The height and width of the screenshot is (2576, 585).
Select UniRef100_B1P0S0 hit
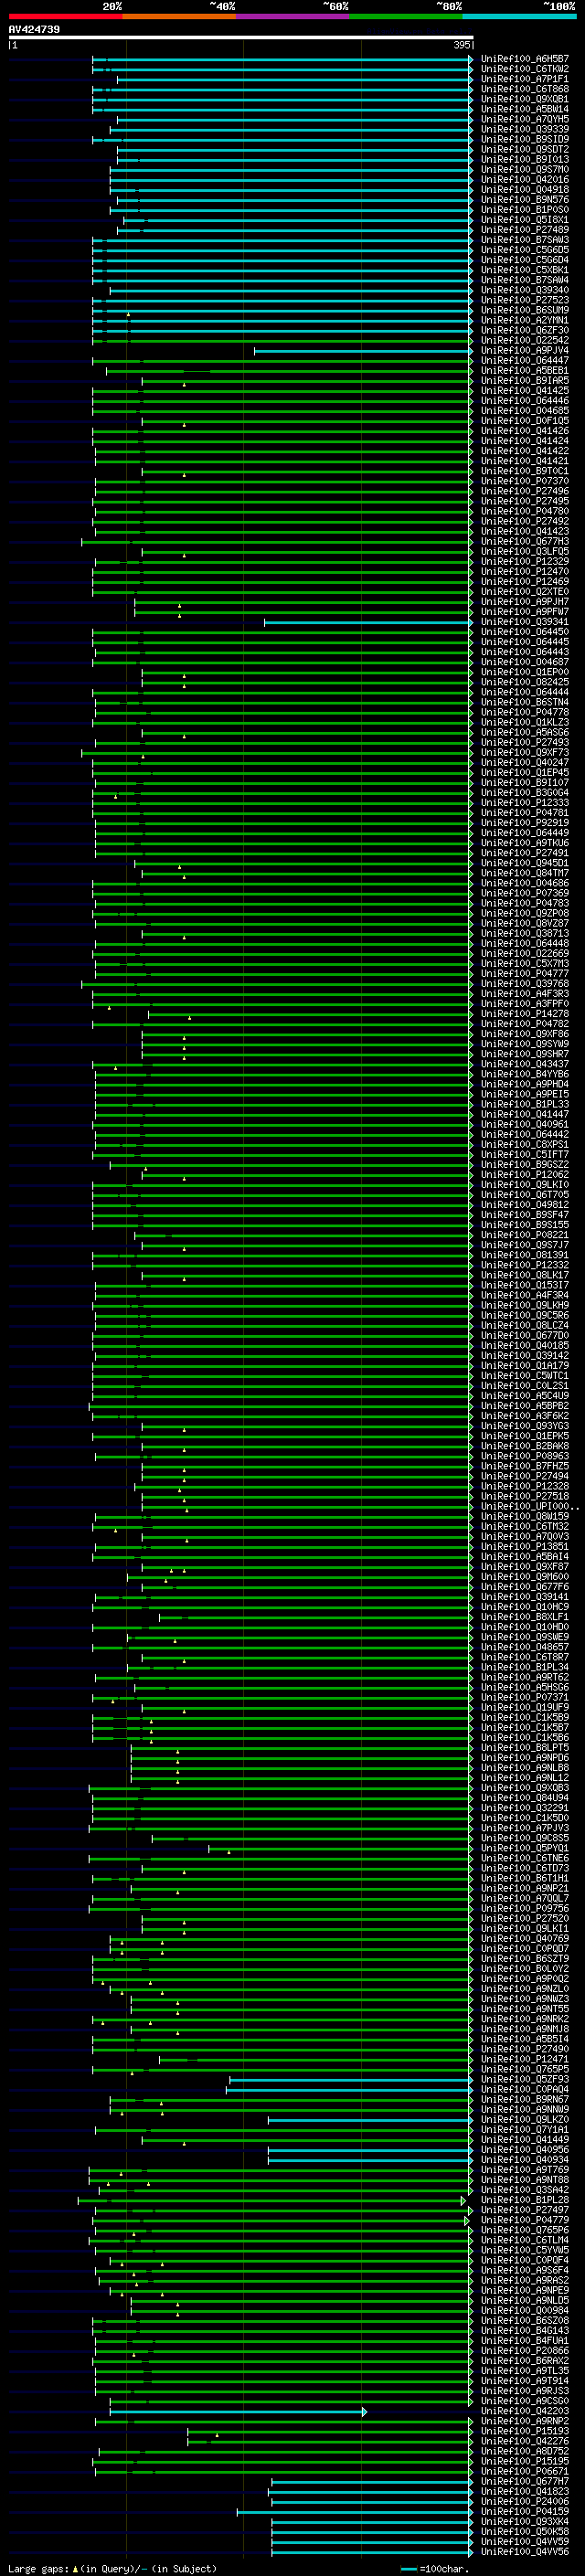point(524,209)
